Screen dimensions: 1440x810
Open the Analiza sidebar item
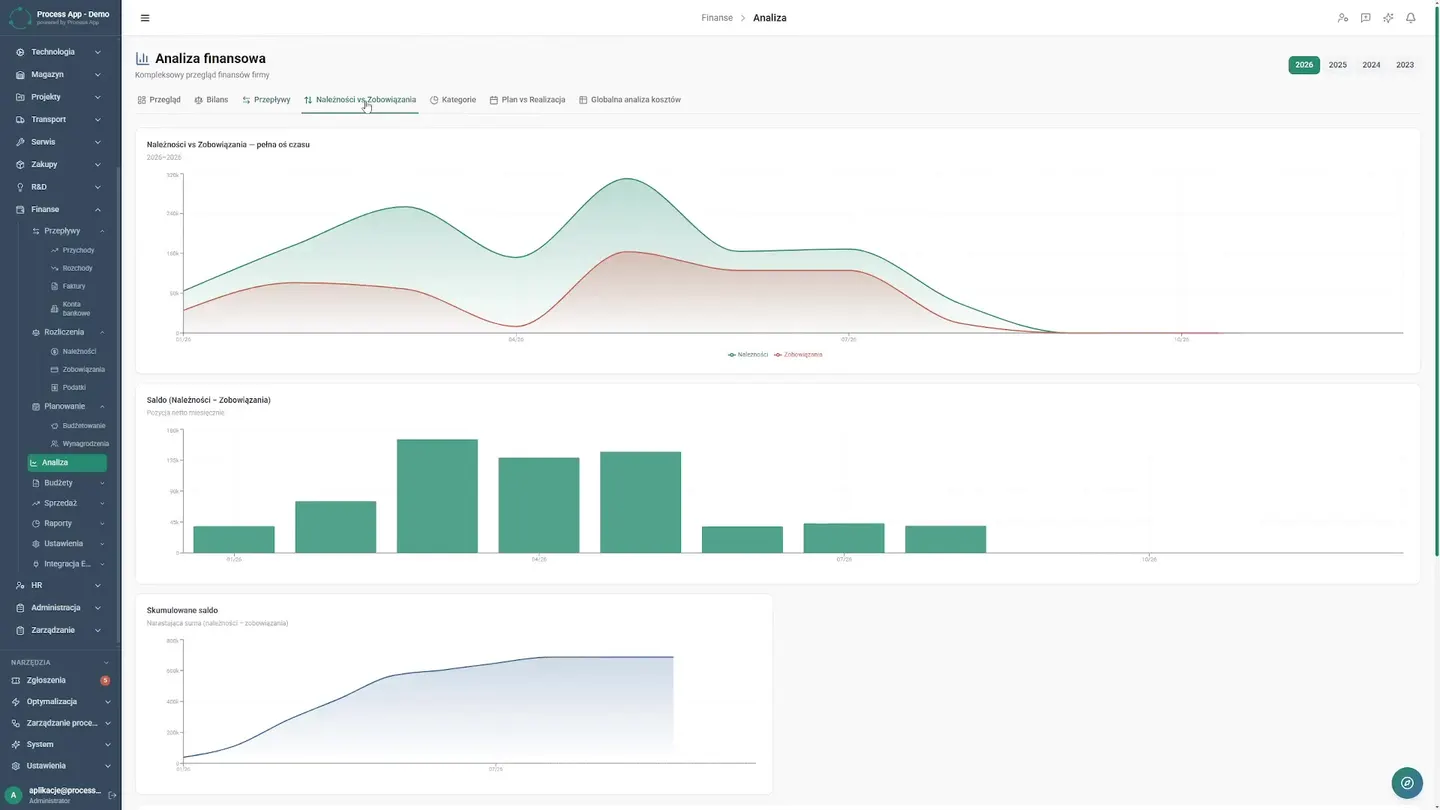coord(67,463)
